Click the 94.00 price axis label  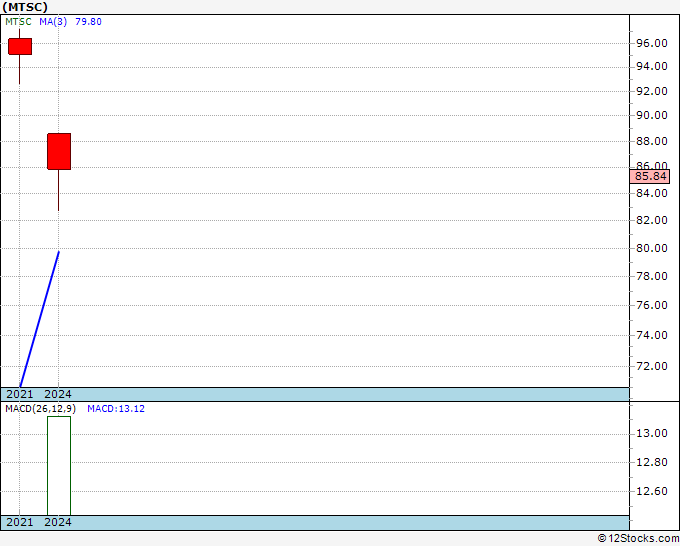tap(651, 66)
